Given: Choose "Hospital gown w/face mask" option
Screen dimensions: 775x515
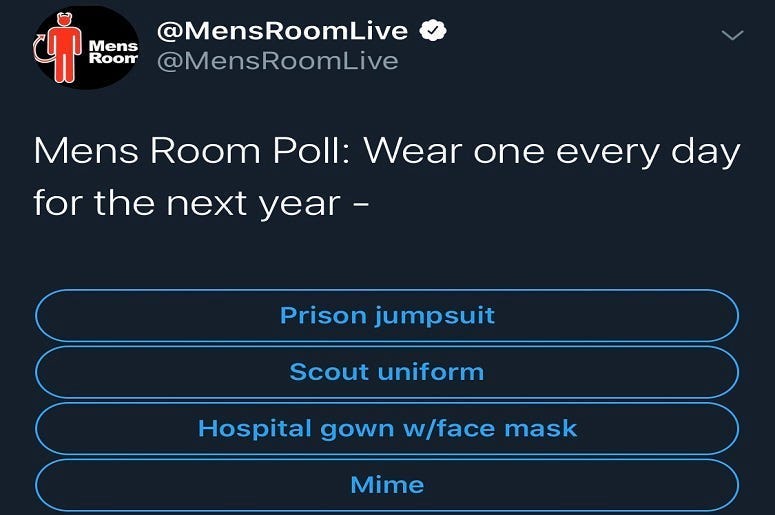Looking at the screenshot, I should tap(387, 429).
